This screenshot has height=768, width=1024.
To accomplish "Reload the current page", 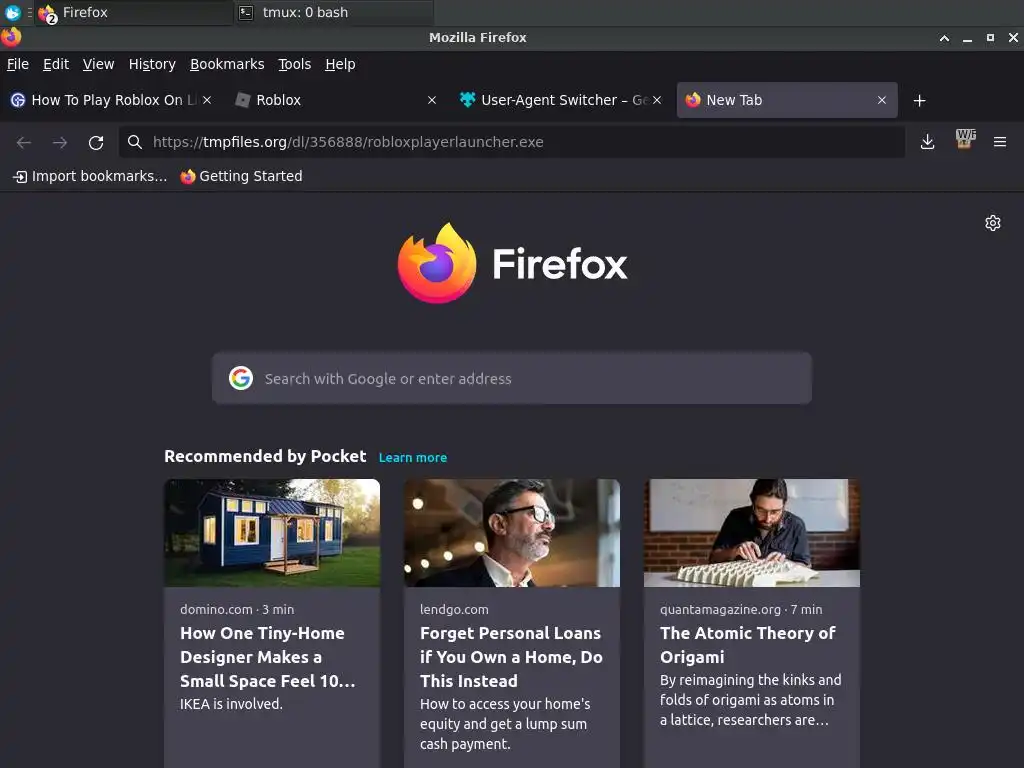I will (96, 142).
